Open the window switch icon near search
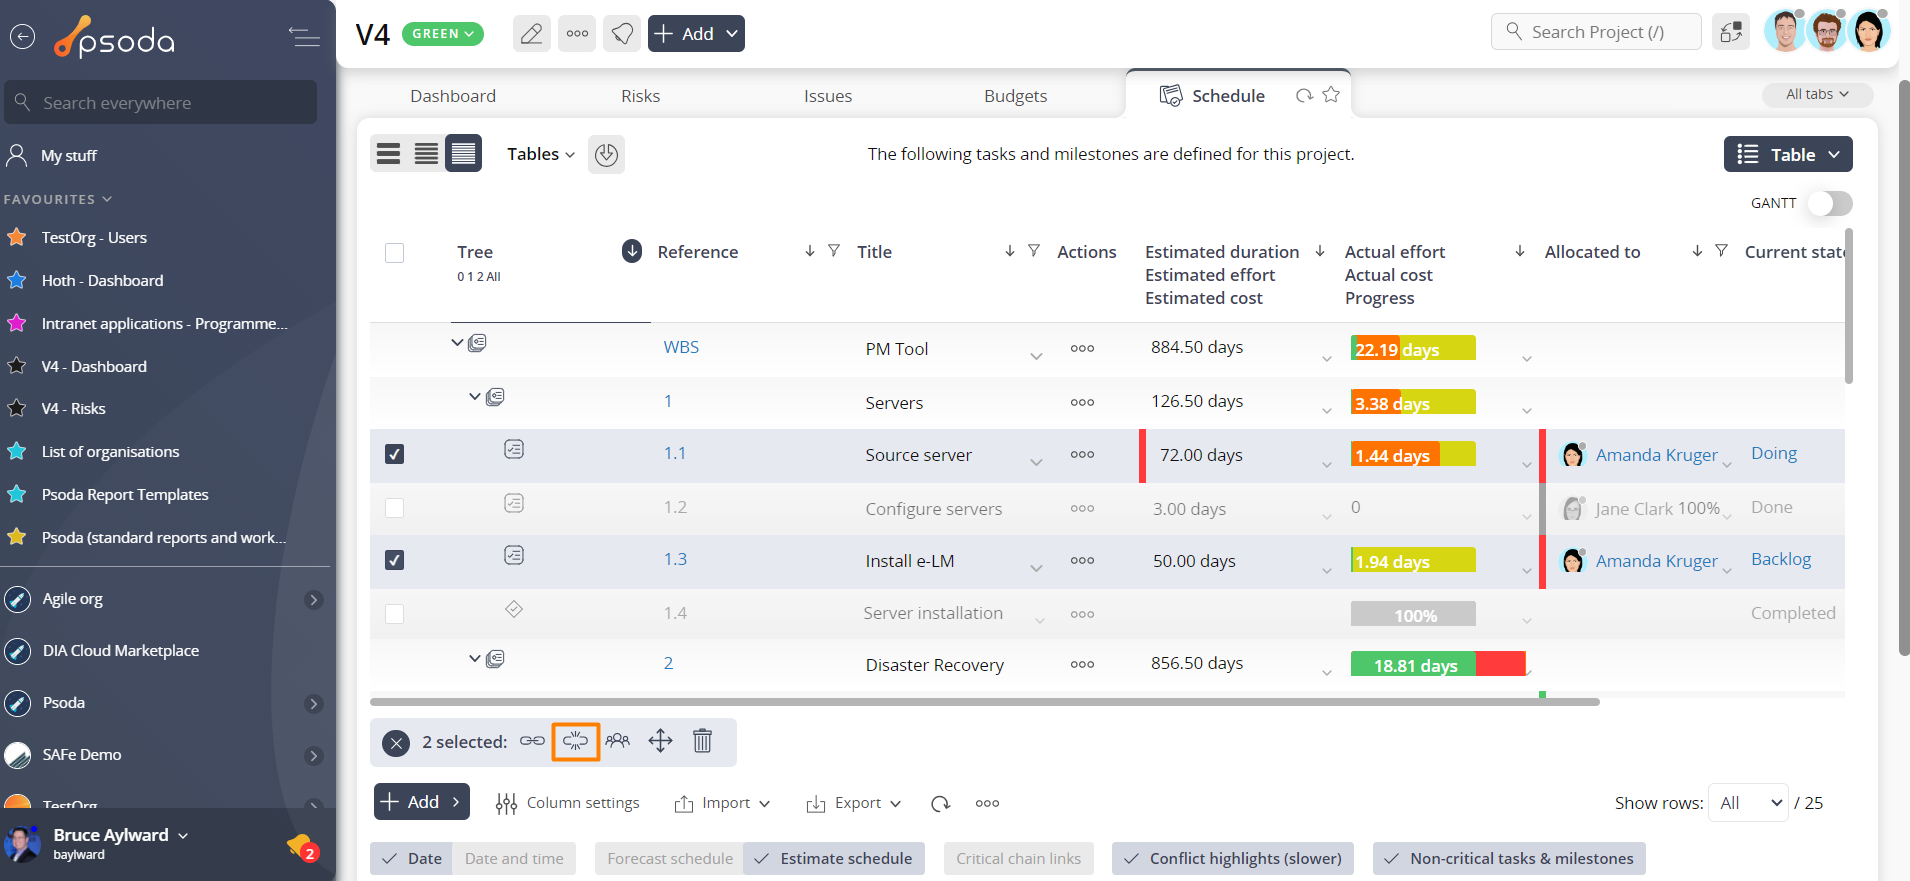1910x881 pixels. pyautogui.click(x=1731, y=32)
